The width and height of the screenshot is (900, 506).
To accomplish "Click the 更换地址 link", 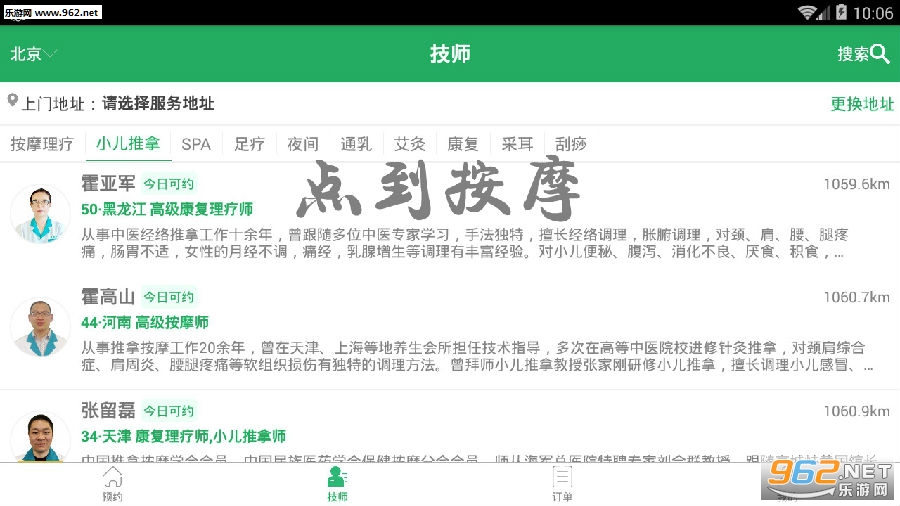I will point(862,104).
